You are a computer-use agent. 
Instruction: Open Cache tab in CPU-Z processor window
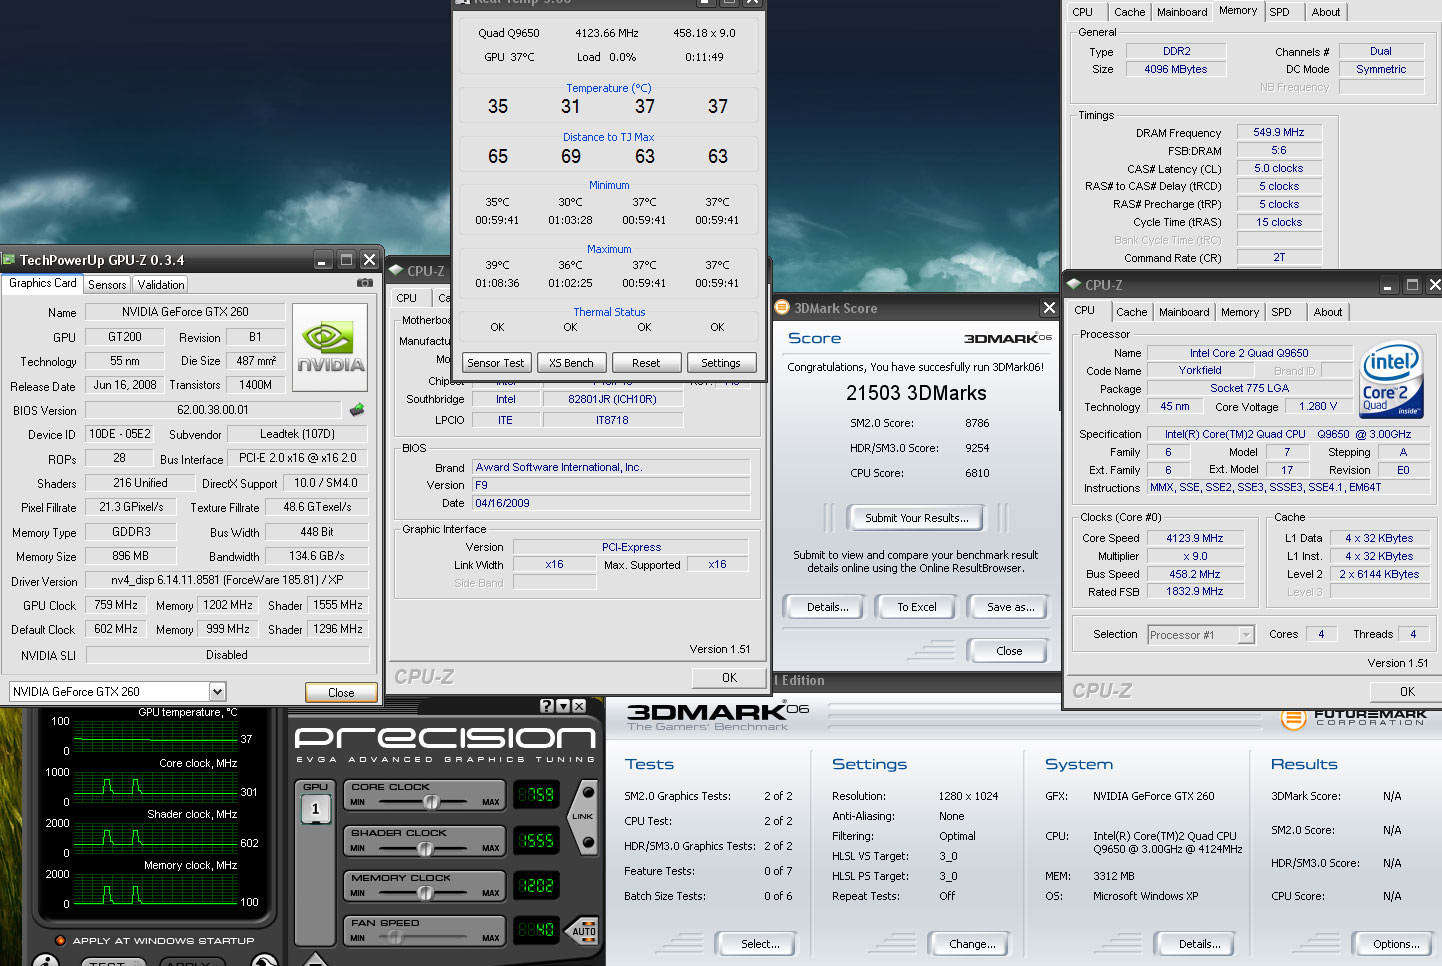coord(1131,312)
